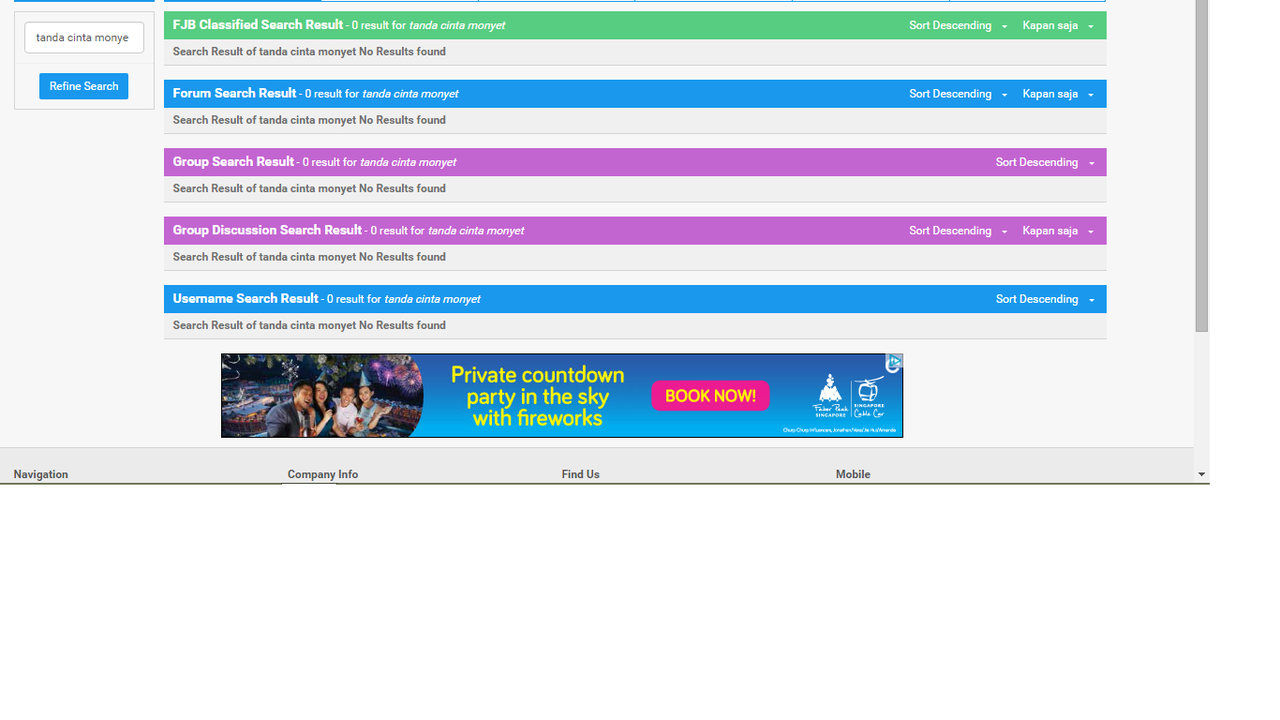
Task: Click the Group Search Result heading
Action: click(x=233, y=161)
